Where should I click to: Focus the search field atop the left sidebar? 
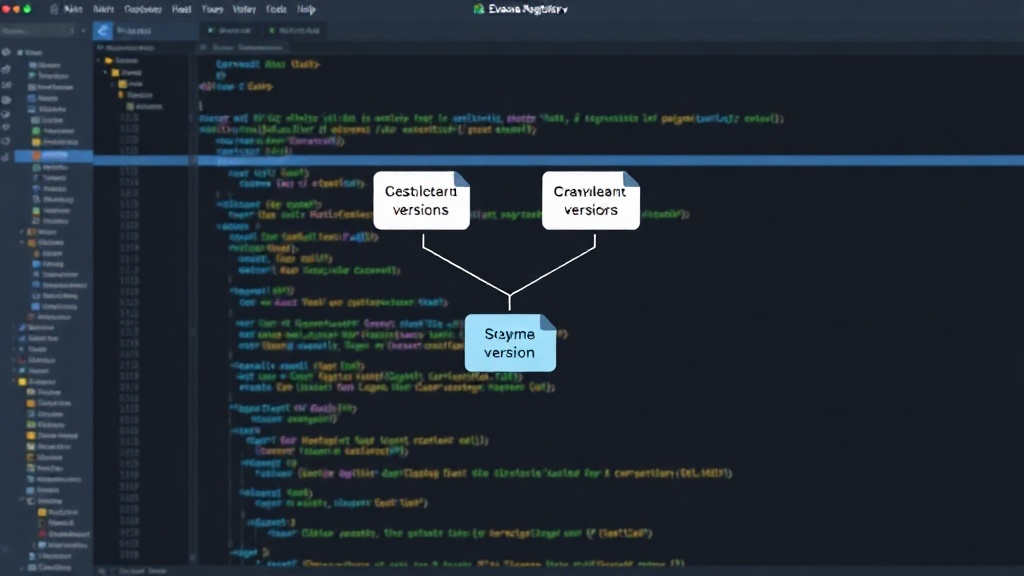pyautogui.click(x=38, y=31)
